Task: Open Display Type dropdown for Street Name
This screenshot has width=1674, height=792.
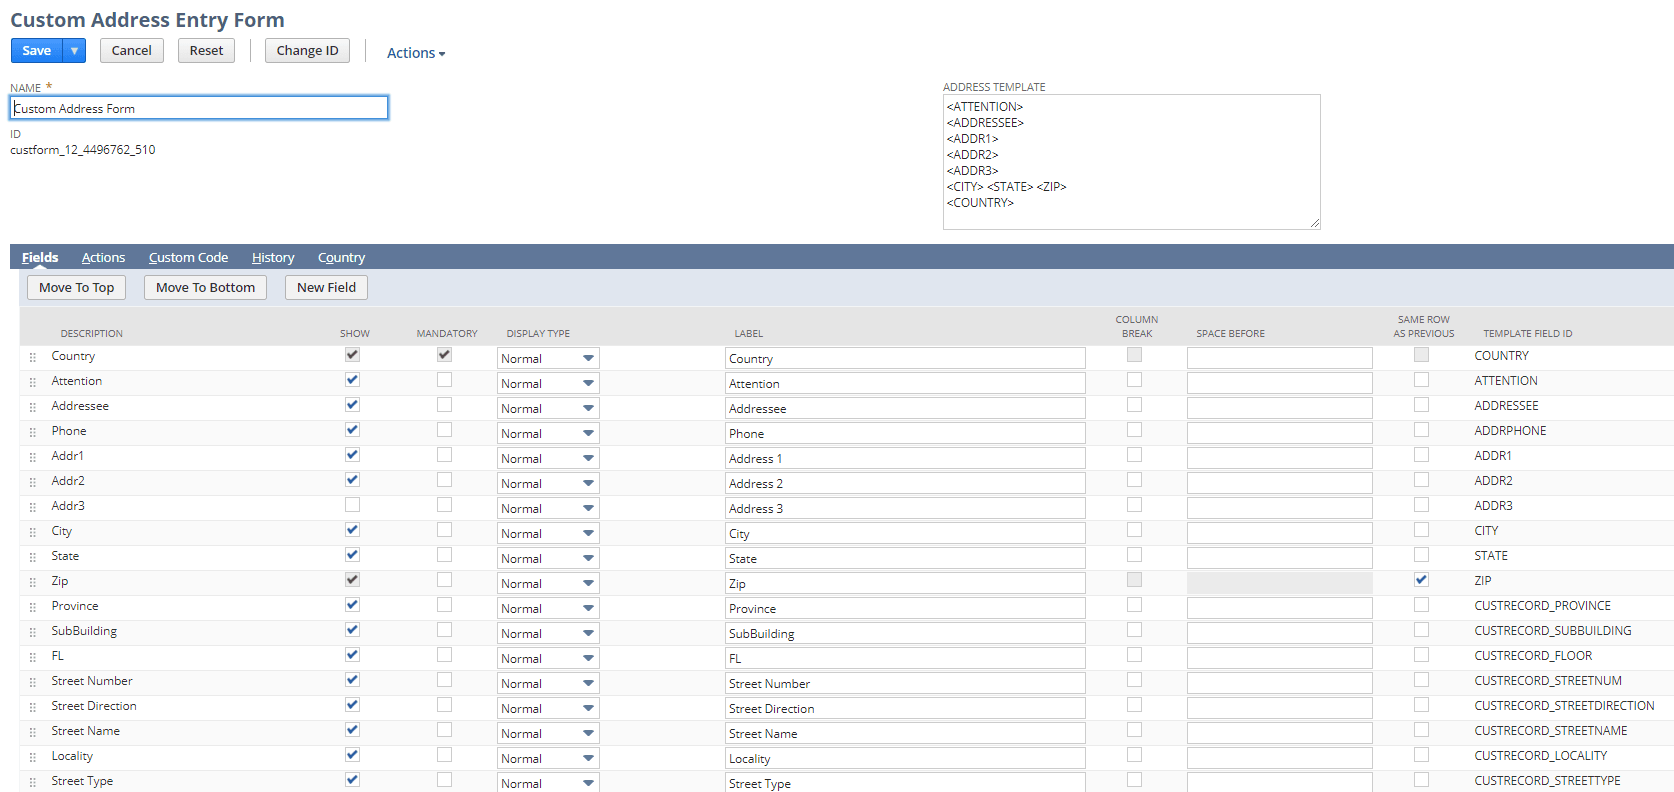Action: (x=548, y=733)
